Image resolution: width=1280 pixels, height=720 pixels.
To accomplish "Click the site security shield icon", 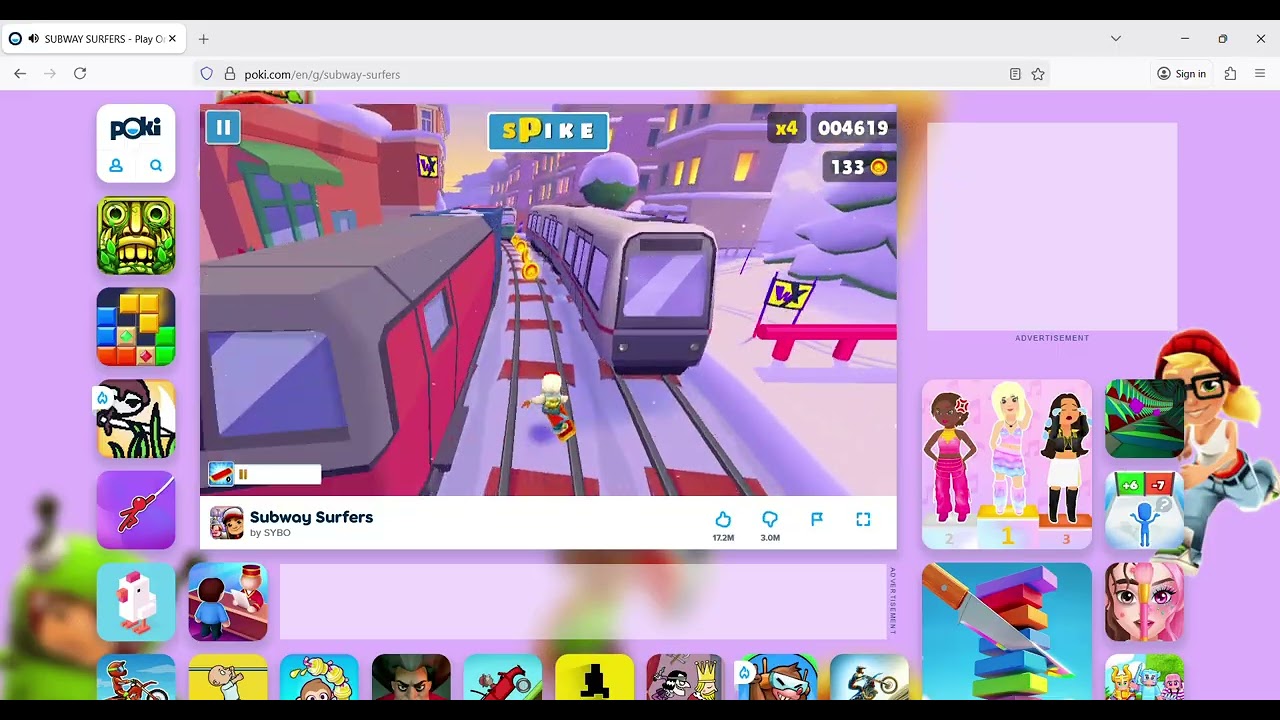I will 207,74.
